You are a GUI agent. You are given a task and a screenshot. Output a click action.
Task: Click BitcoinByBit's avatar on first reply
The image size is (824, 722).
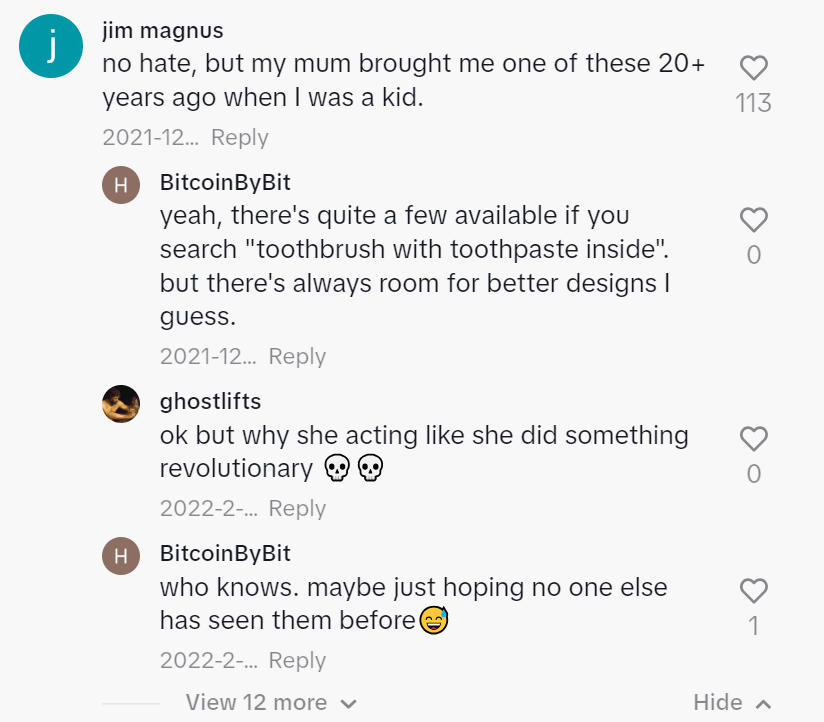pos(121,184)
